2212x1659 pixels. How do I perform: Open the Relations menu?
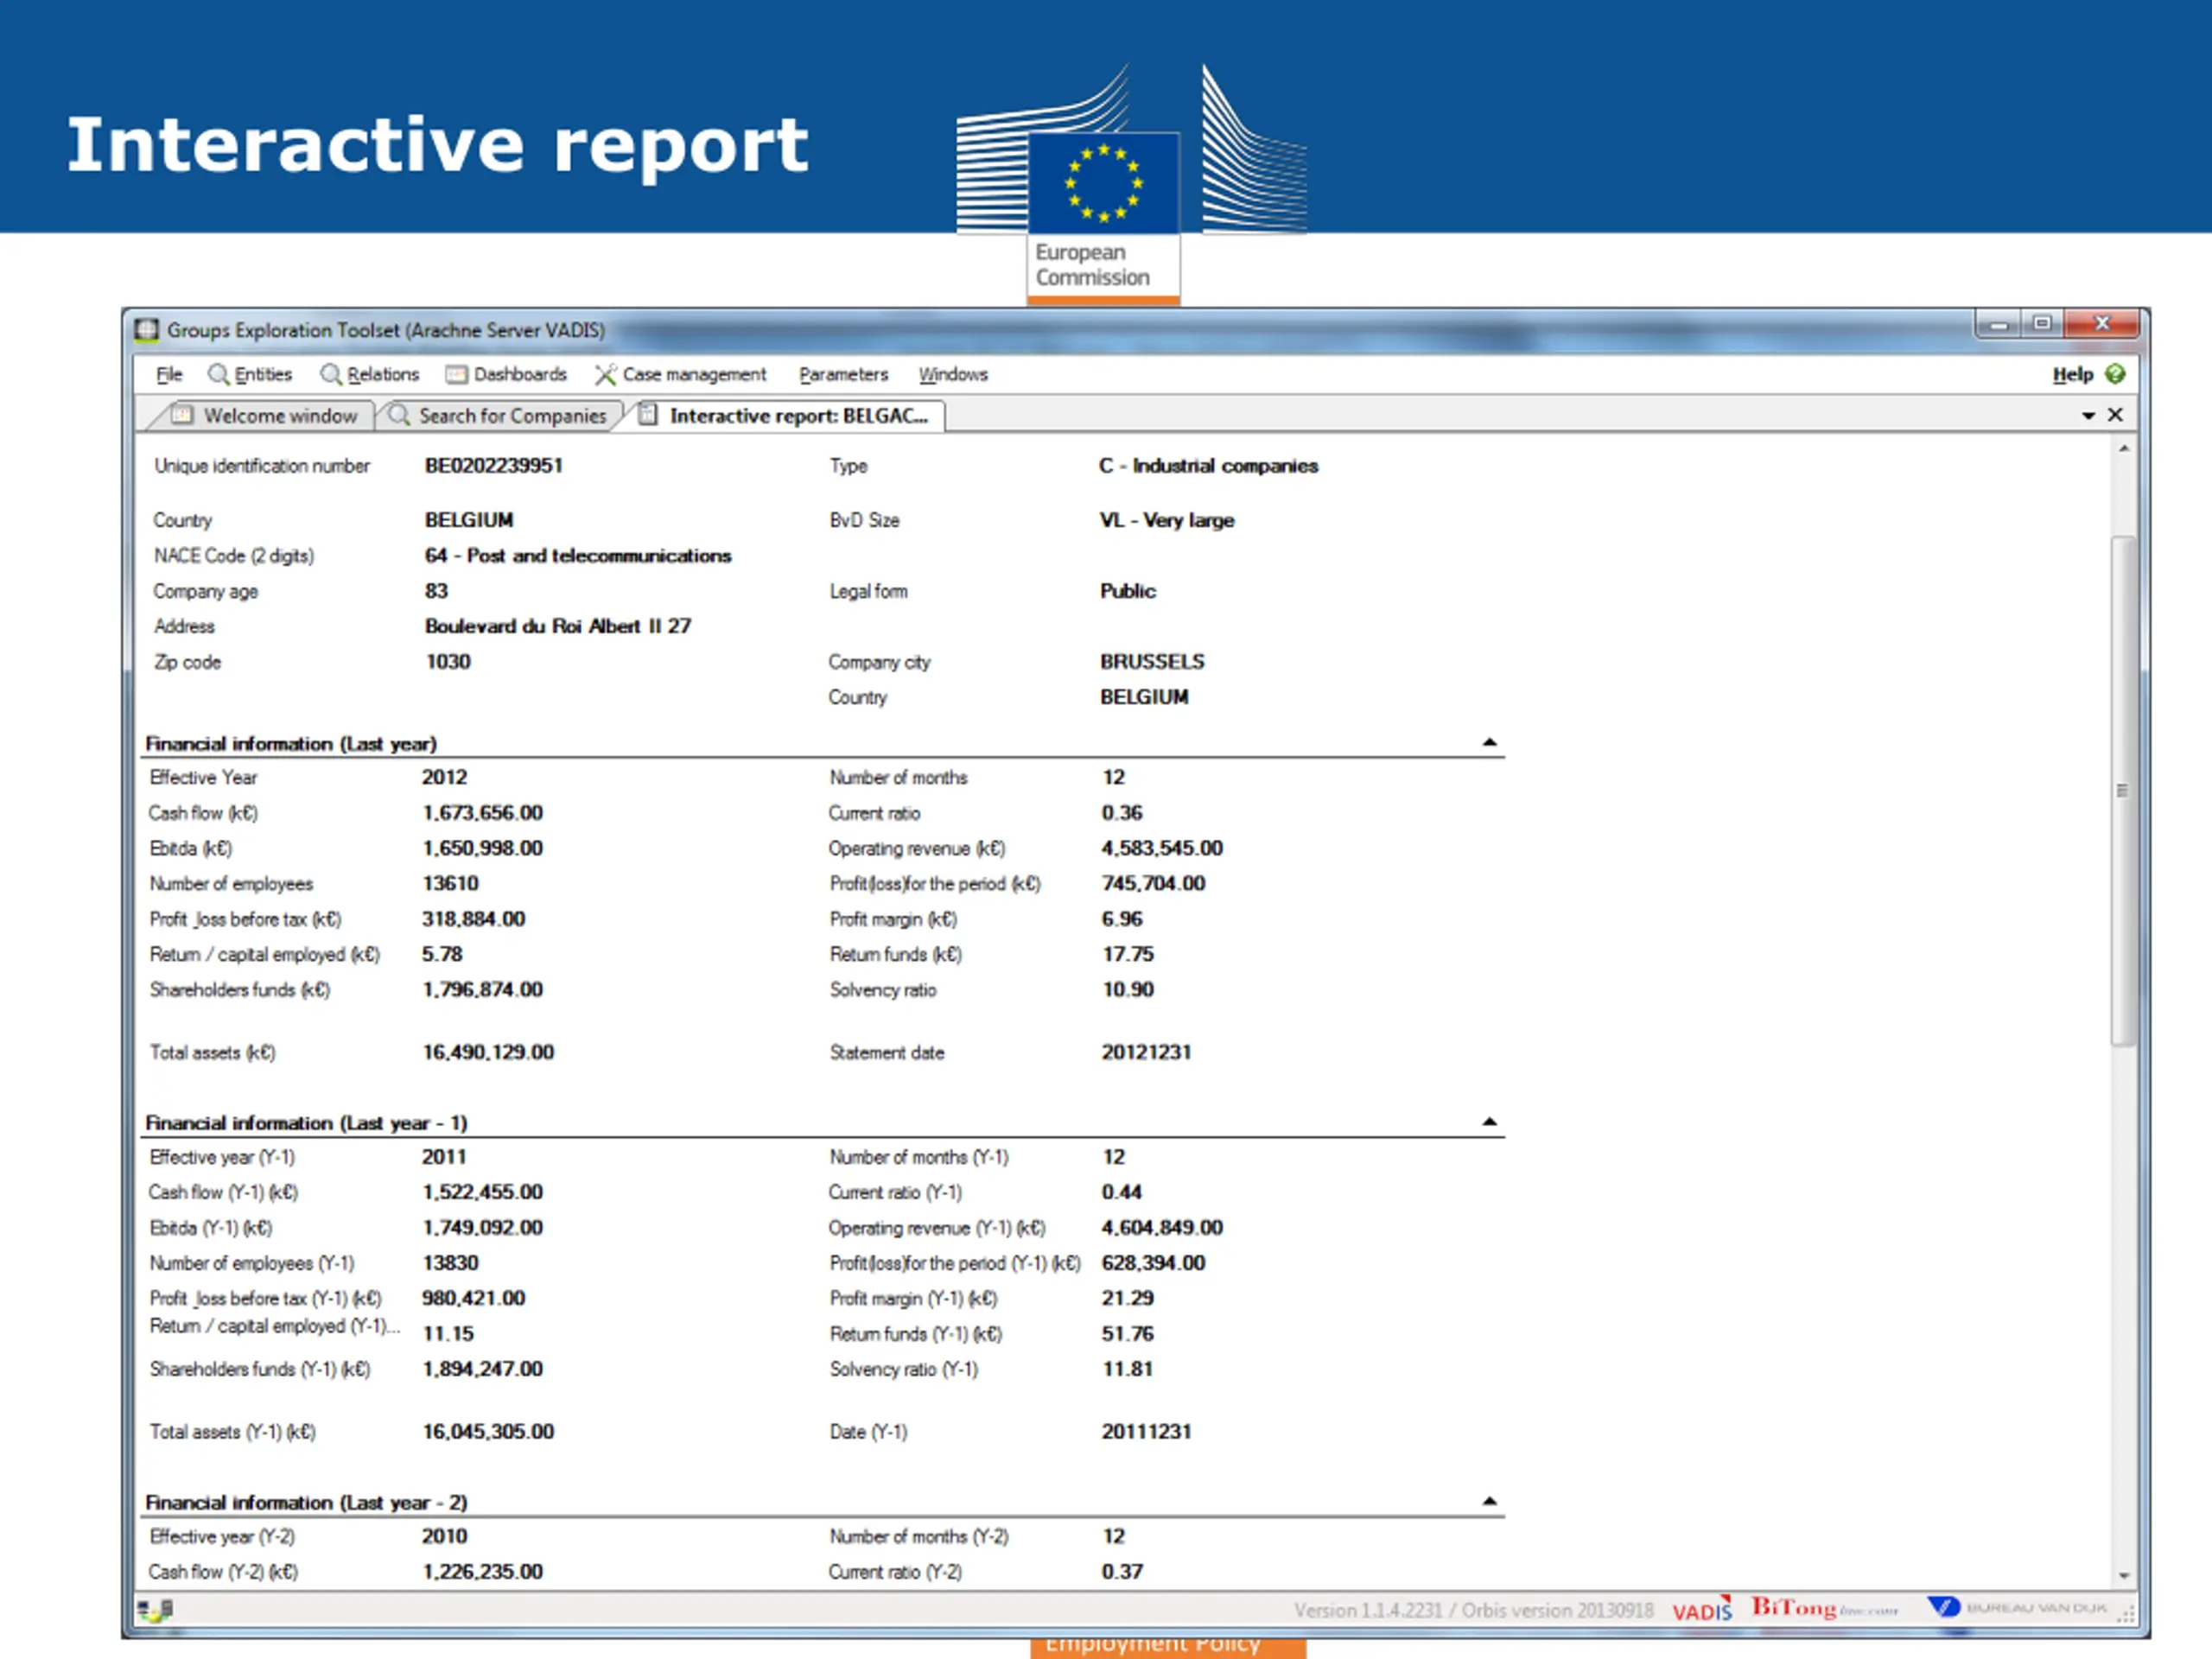[383, 374]
